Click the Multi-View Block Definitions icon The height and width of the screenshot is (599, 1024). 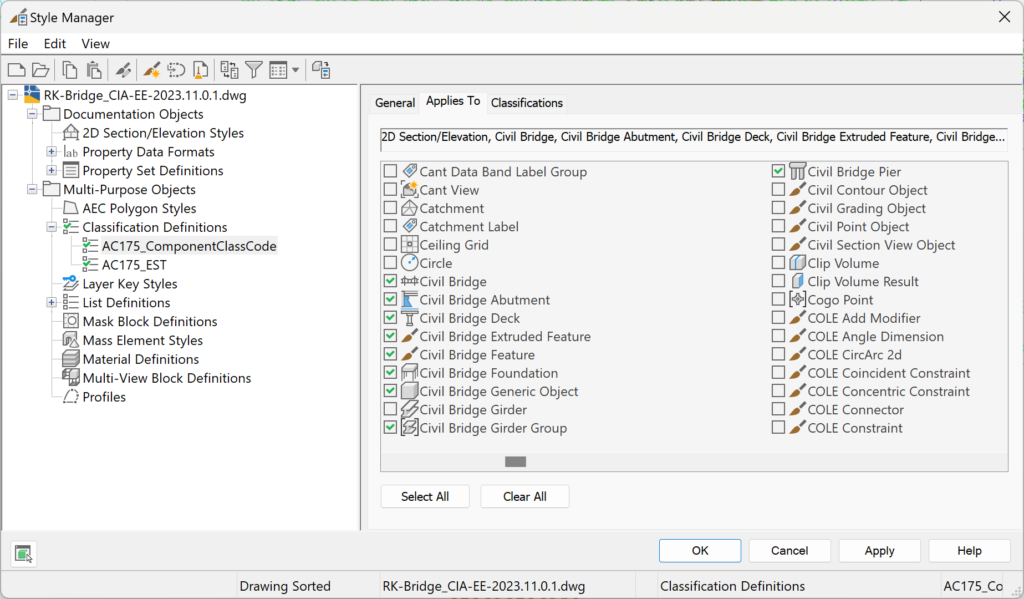pos(71,378)
